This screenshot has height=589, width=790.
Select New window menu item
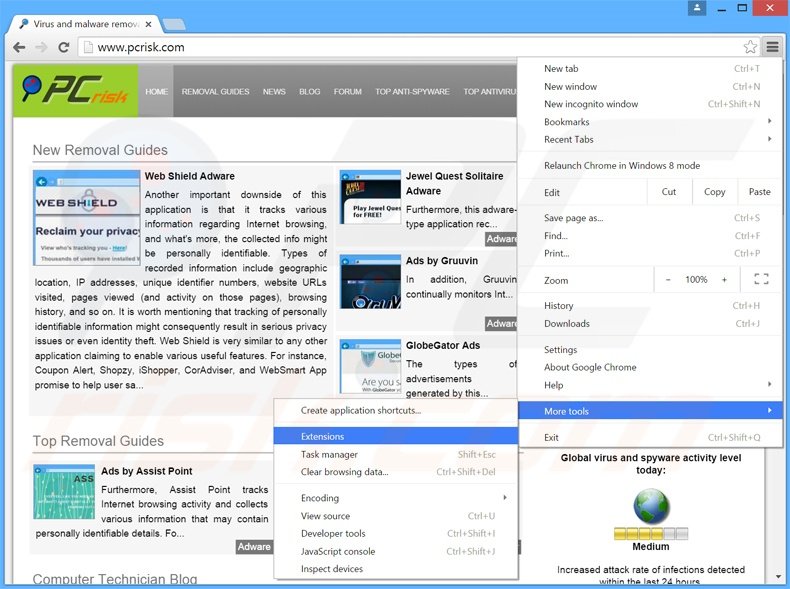pos(650,87)
